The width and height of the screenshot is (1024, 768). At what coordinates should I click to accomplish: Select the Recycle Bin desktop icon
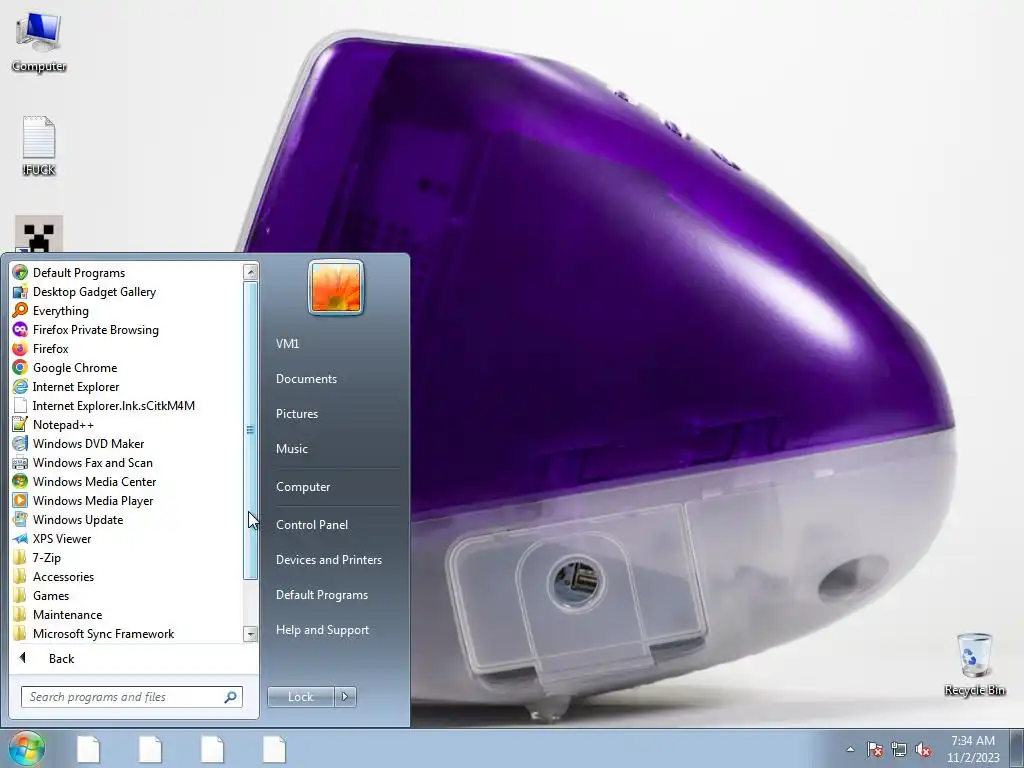pos(974,664)
